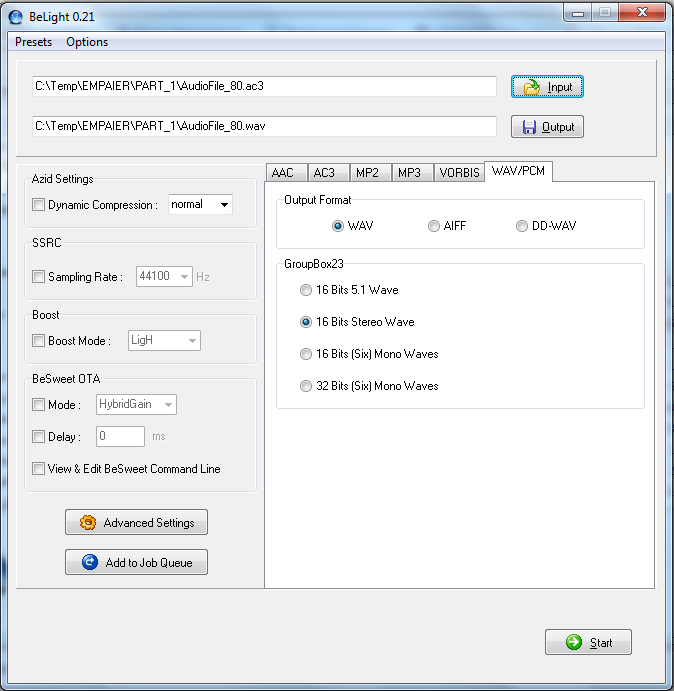
Task: Click the folder icon on Input button
Action: (532, 87)
